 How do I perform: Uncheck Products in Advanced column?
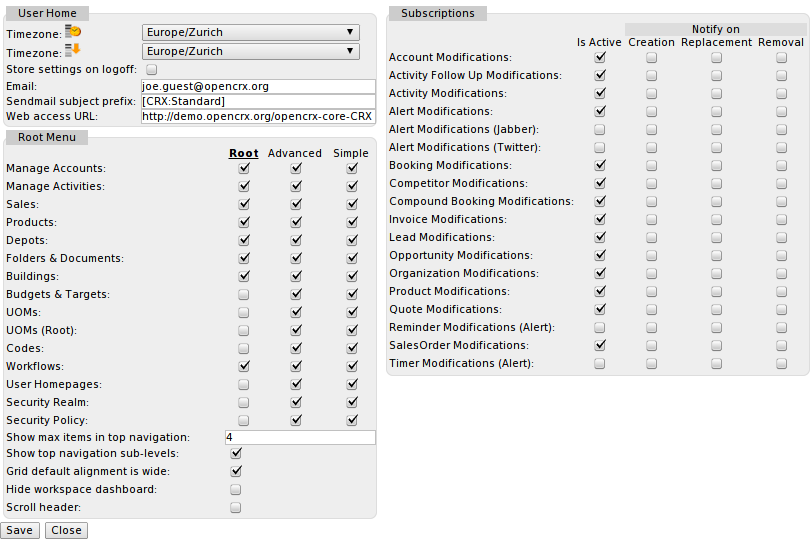coord(296,222)
